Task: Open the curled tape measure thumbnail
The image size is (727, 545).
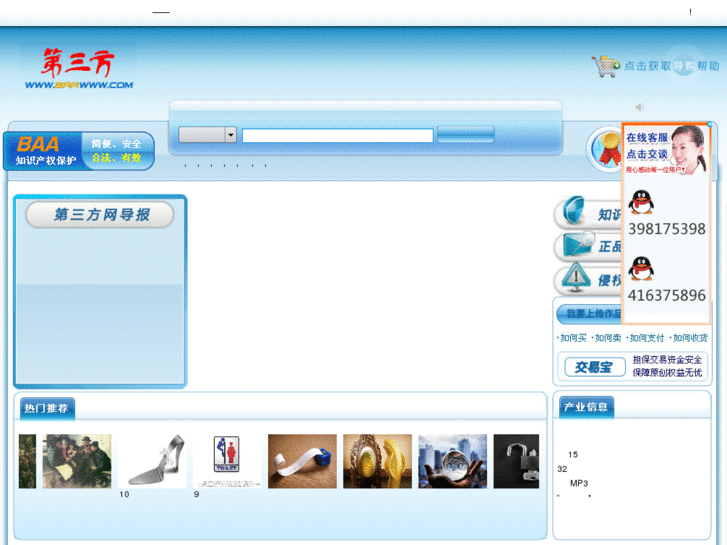Action: [x=302, y=461]
